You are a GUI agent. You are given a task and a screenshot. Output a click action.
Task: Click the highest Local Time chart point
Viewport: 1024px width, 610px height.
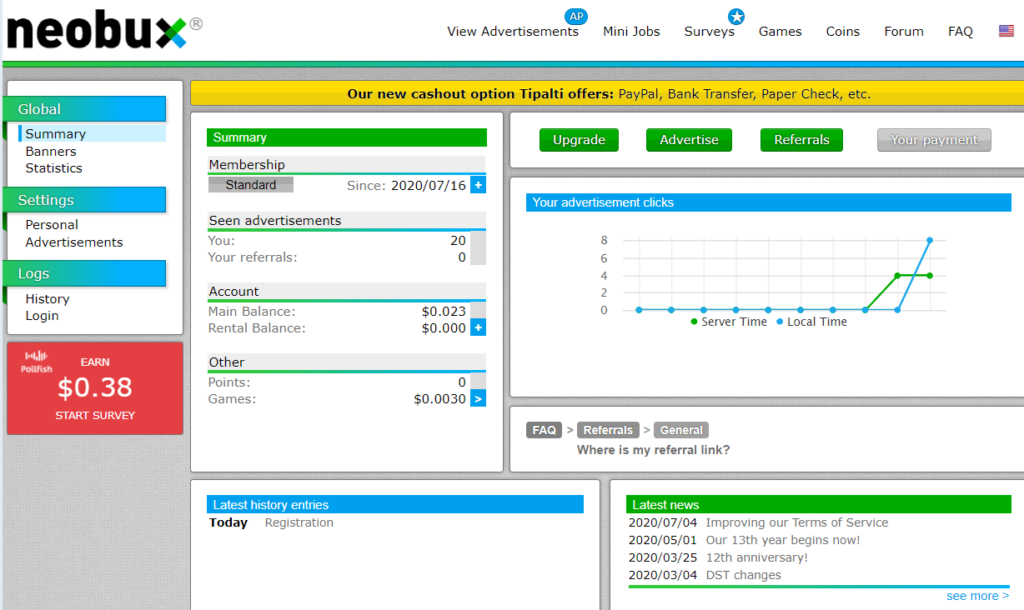(x=929, y=240)
